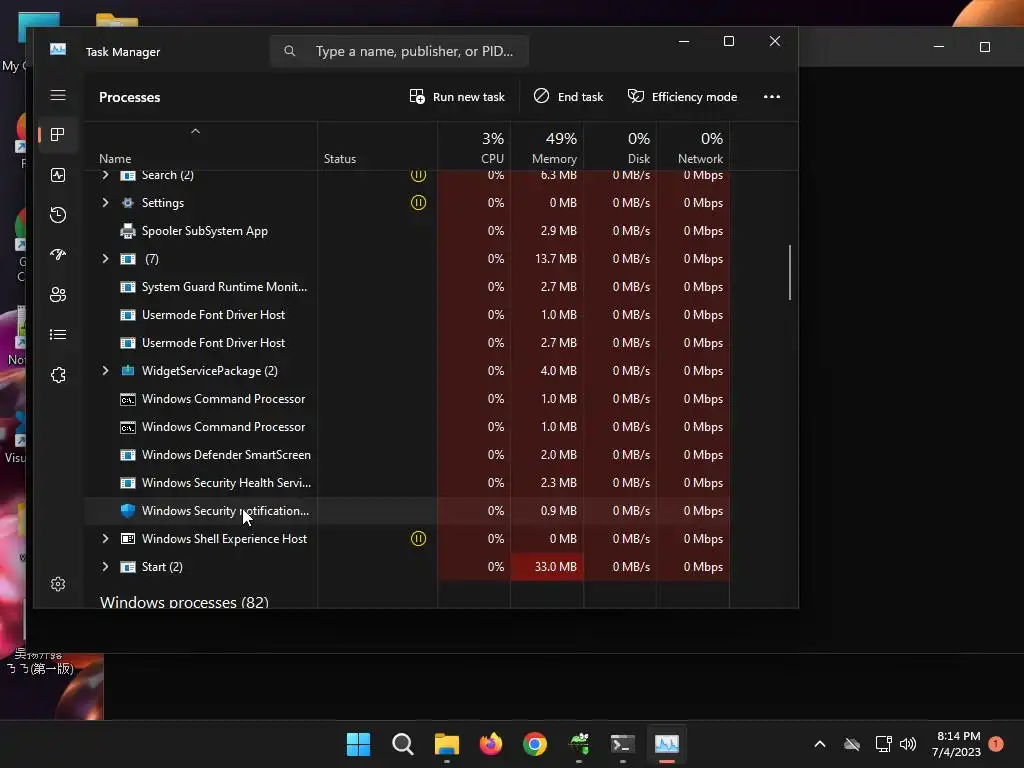
Task: Open the notification bell badge in taskbar
Action: pyautogui.click(x=996, y=744)
